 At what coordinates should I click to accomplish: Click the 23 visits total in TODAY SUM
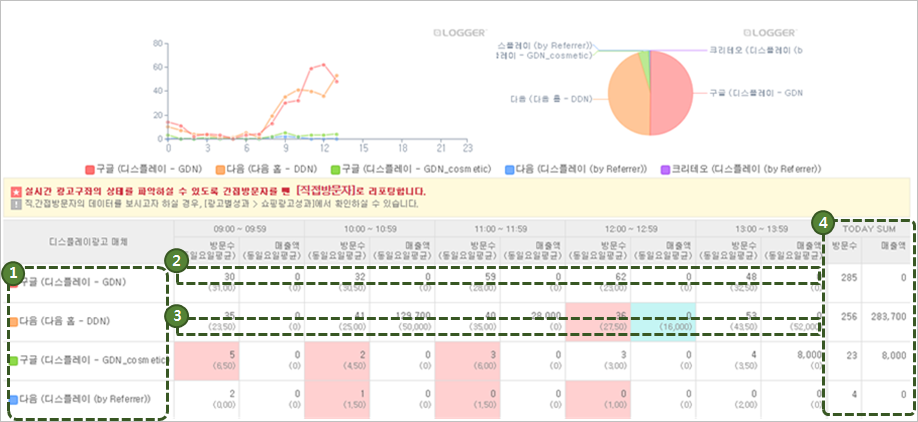[x=852, y=356]
